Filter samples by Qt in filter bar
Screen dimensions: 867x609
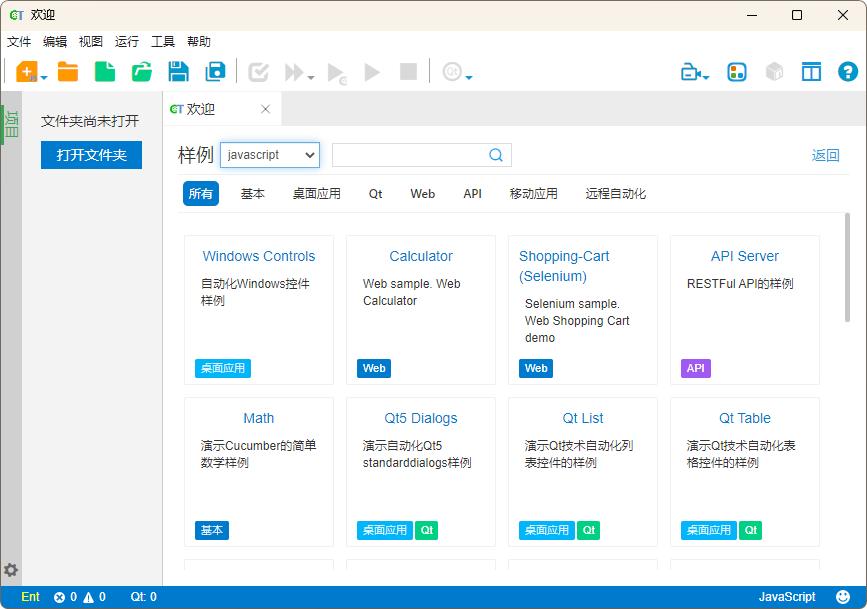[x=375, y=194]
